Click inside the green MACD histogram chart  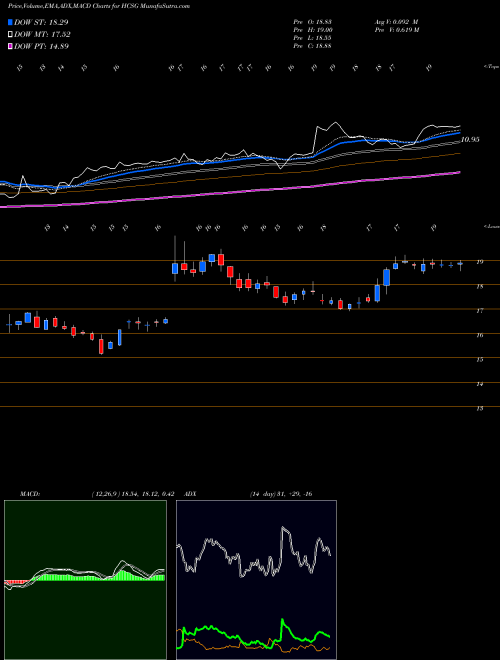coord(85,580)
